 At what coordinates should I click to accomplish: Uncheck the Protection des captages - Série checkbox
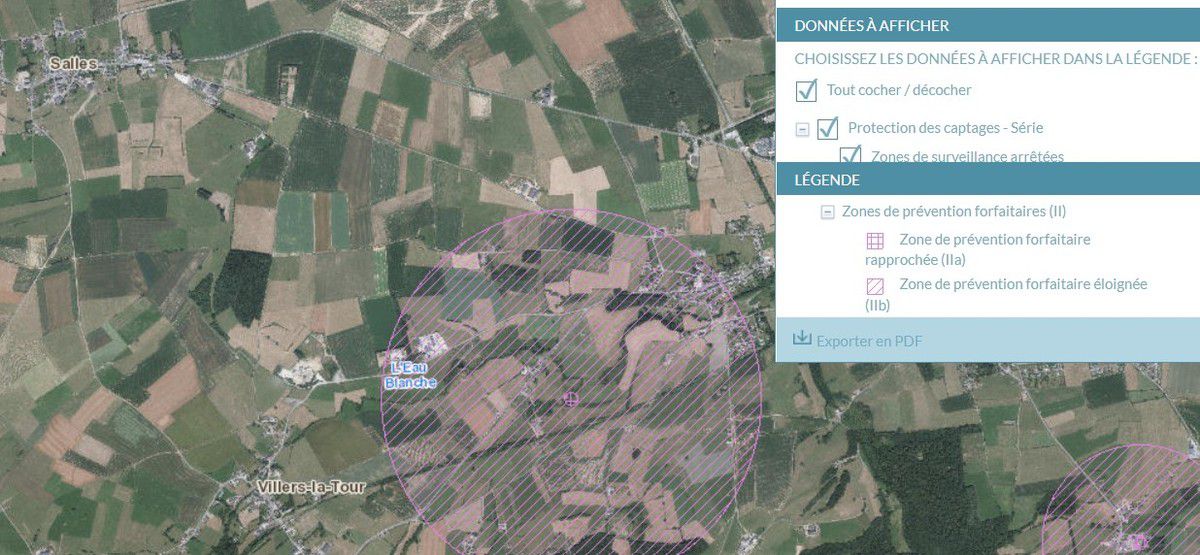click(827, 129)
